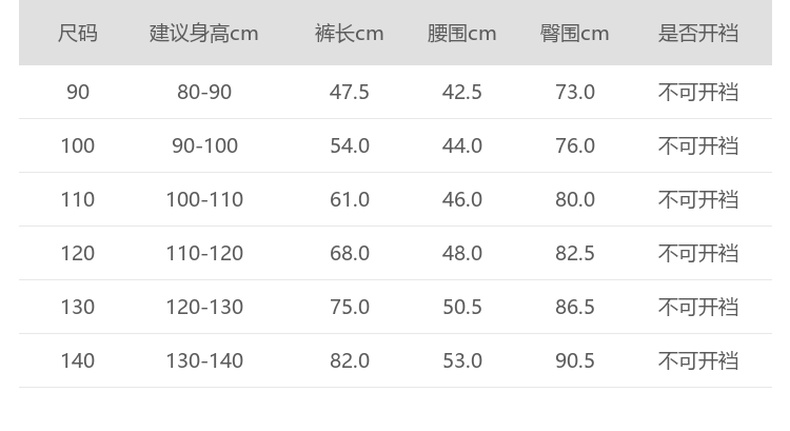790x431 pixels.
Task: Click waist value 50.5
Action: point(462,307)
